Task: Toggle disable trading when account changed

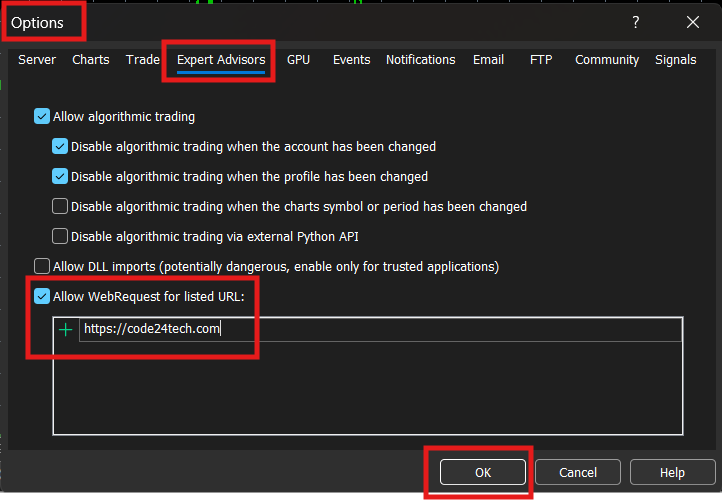Action: pyautogui.click(x=60, y=146)
